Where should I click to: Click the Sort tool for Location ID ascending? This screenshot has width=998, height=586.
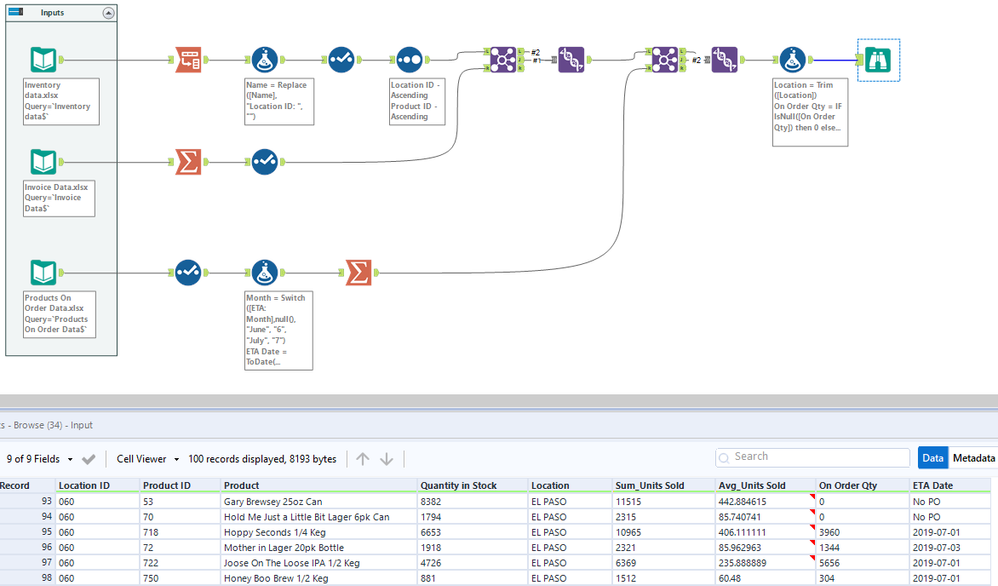pos(409,60)
